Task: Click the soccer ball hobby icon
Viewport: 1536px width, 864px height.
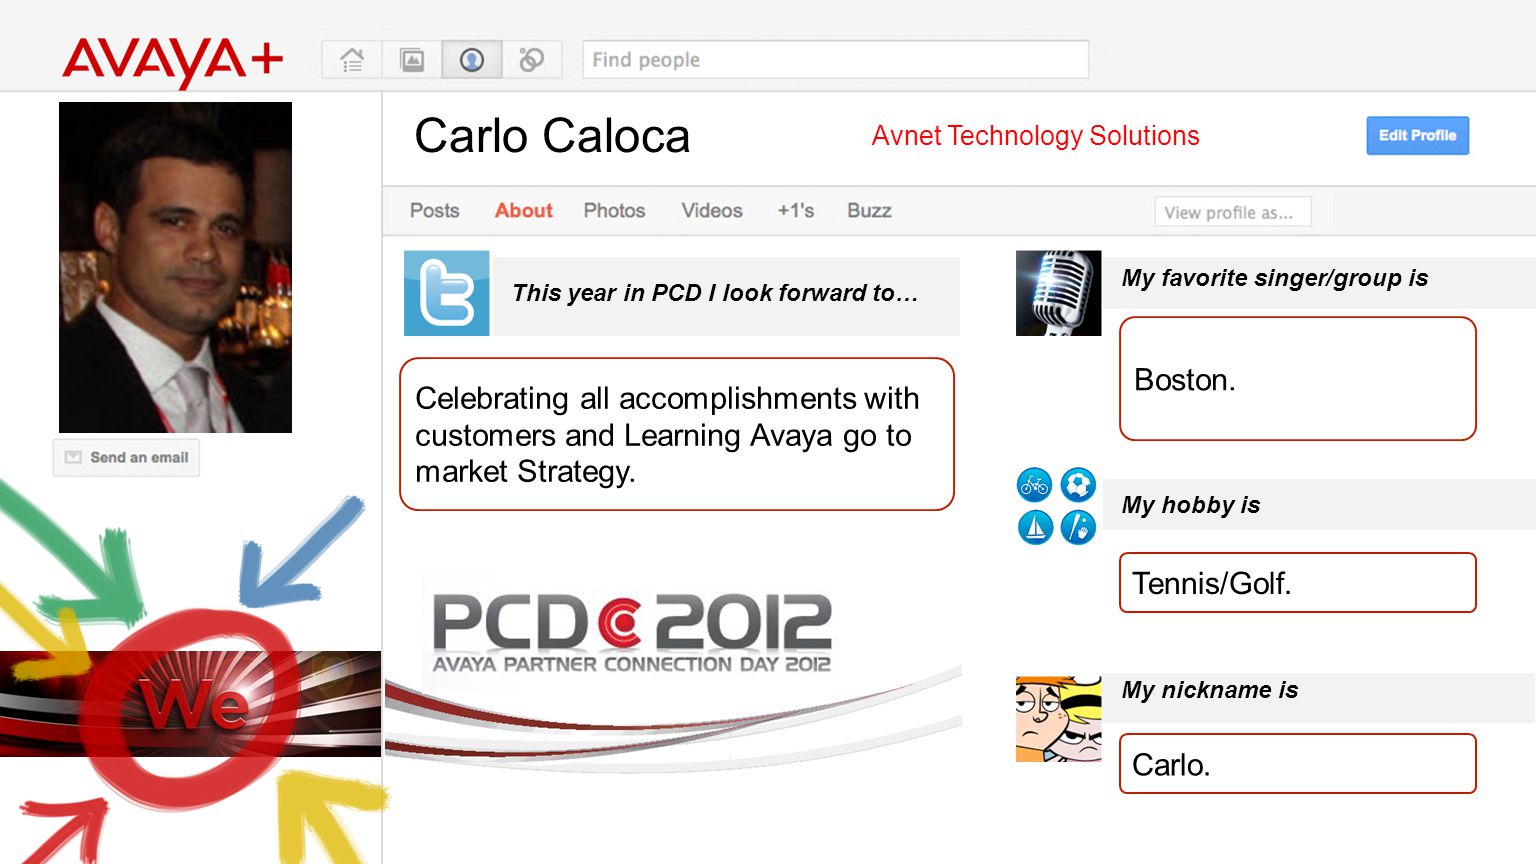Action: click(x=1078, y=485)
